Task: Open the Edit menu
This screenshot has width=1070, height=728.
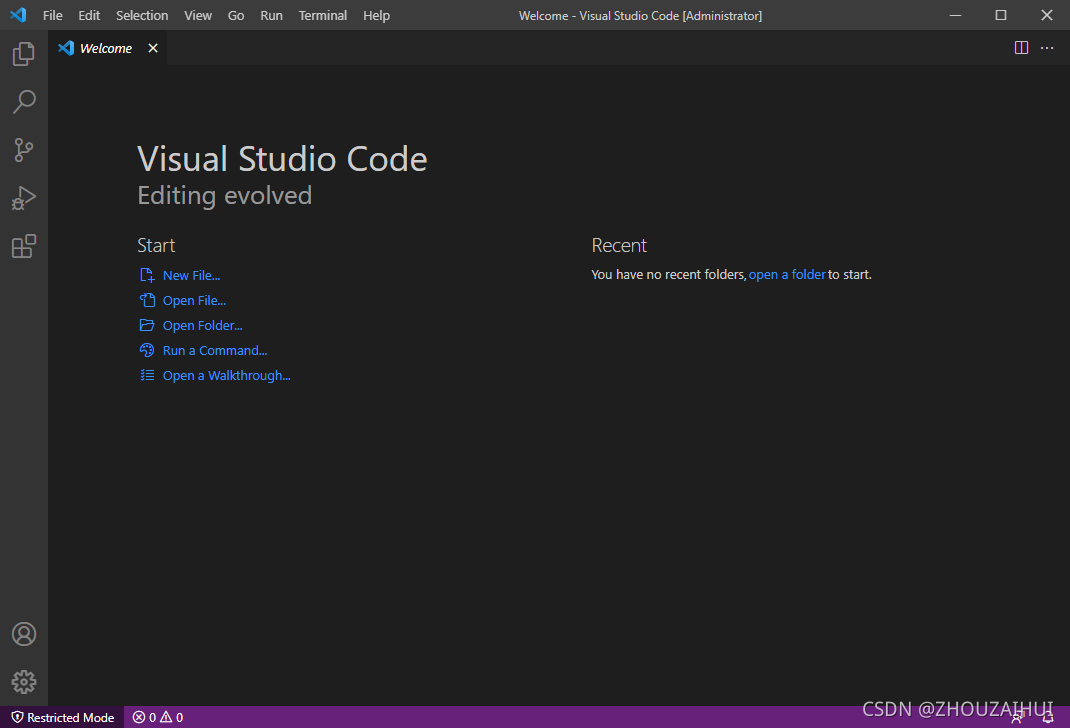Action: 89,15
